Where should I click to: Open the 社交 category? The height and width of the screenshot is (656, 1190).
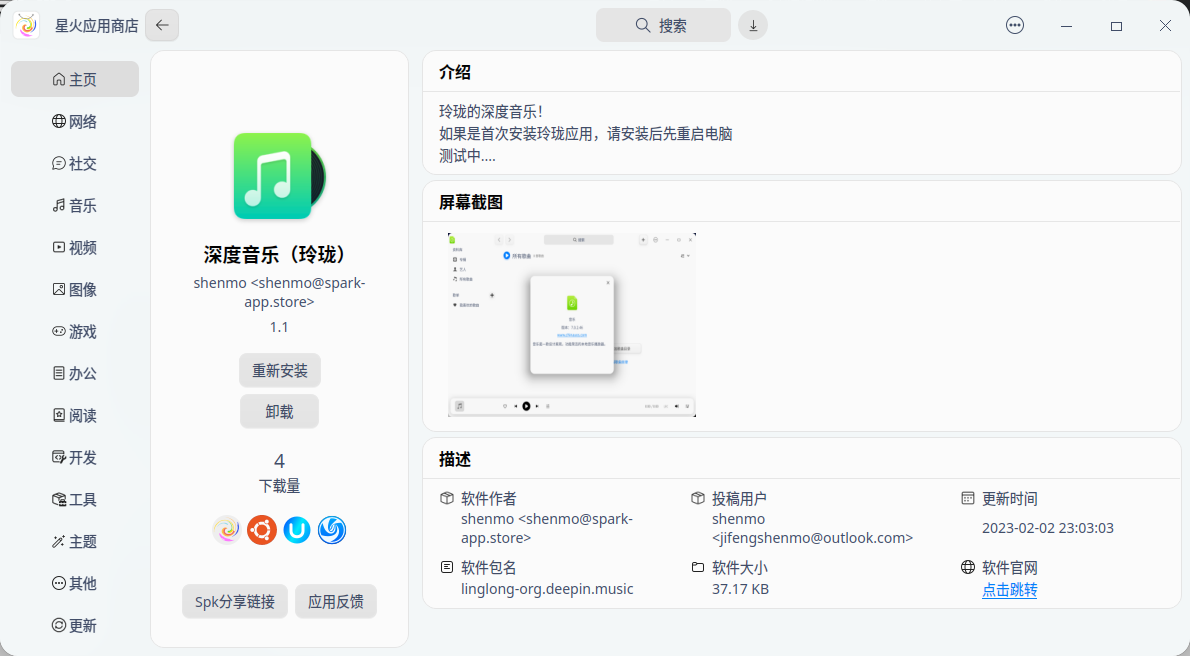74,163
